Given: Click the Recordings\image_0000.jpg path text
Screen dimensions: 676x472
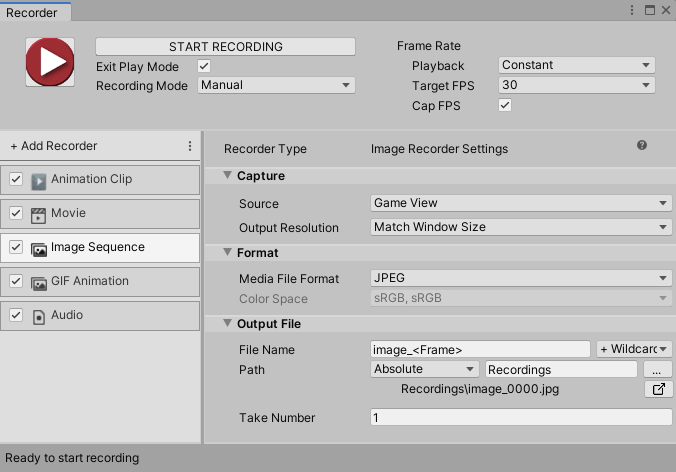Looking at the screenshot, I should pyautogui.click(x=480, y=389).
